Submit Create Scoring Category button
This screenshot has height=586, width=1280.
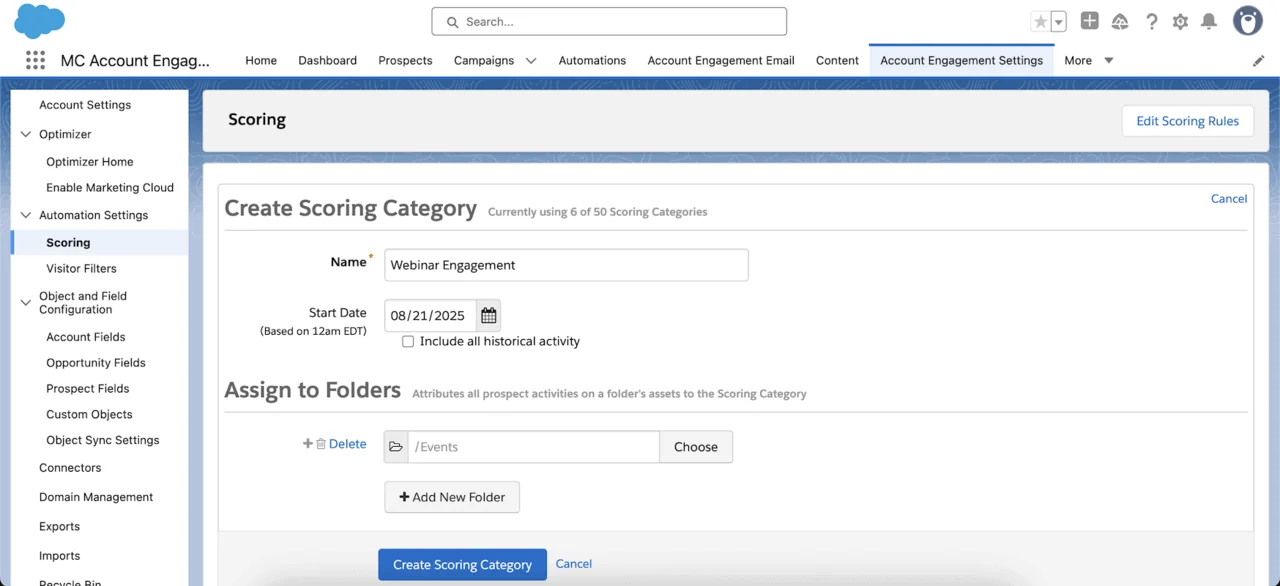462,565
